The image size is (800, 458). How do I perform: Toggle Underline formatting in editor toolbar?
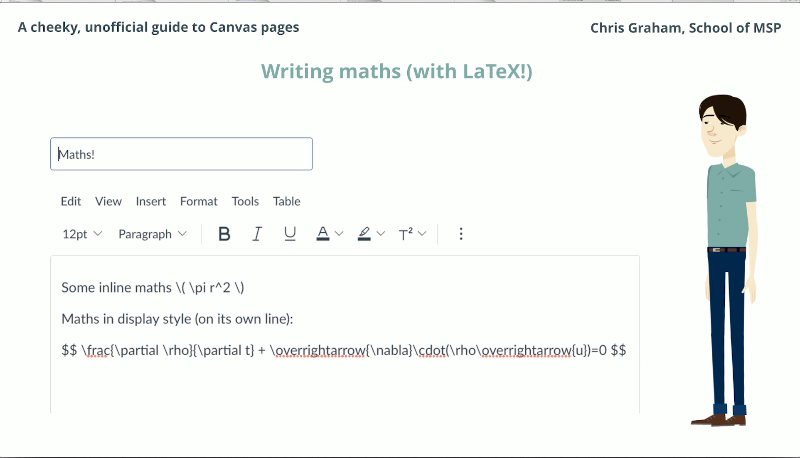(x=290, y=234)
